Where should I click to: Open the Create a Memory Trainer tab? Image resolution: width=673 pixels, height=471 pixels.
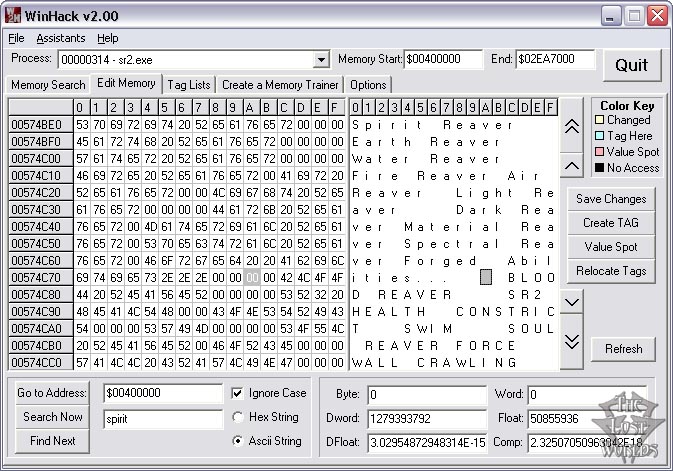pyautogui.click(x=280, y=85)
